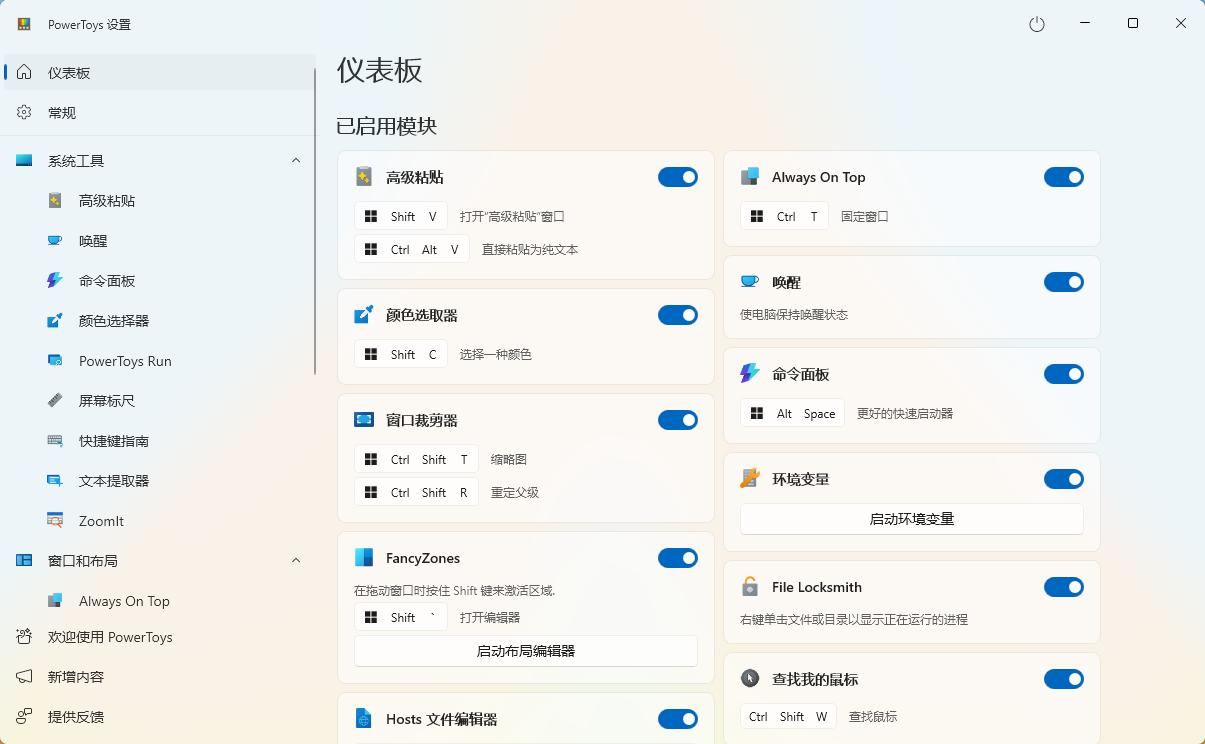The image size is (1205, 744).
Task: Turn off the 颜色选取器 toggle
Action: pyautogui.click(x=678, y=315)
